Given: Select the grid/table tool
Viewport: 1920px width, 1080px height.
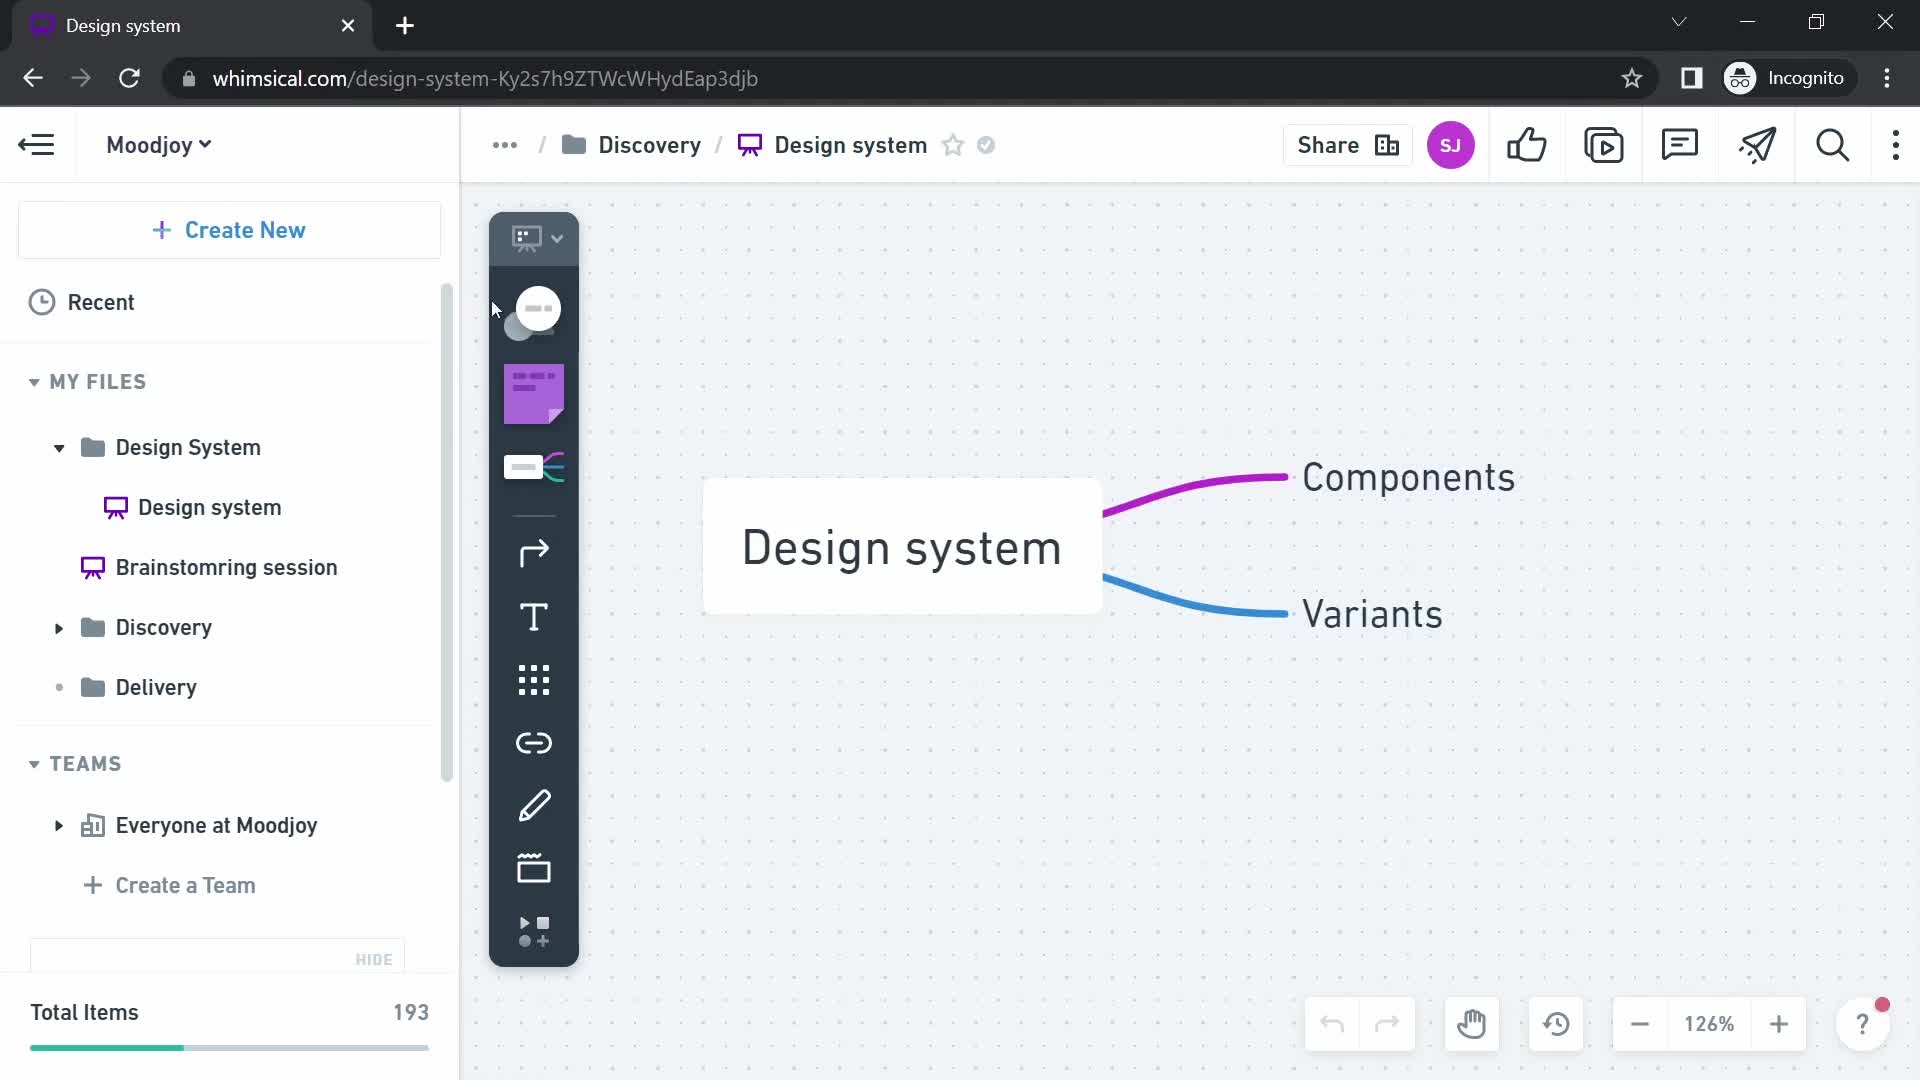Looking at the screenshot, I should 534,680.
